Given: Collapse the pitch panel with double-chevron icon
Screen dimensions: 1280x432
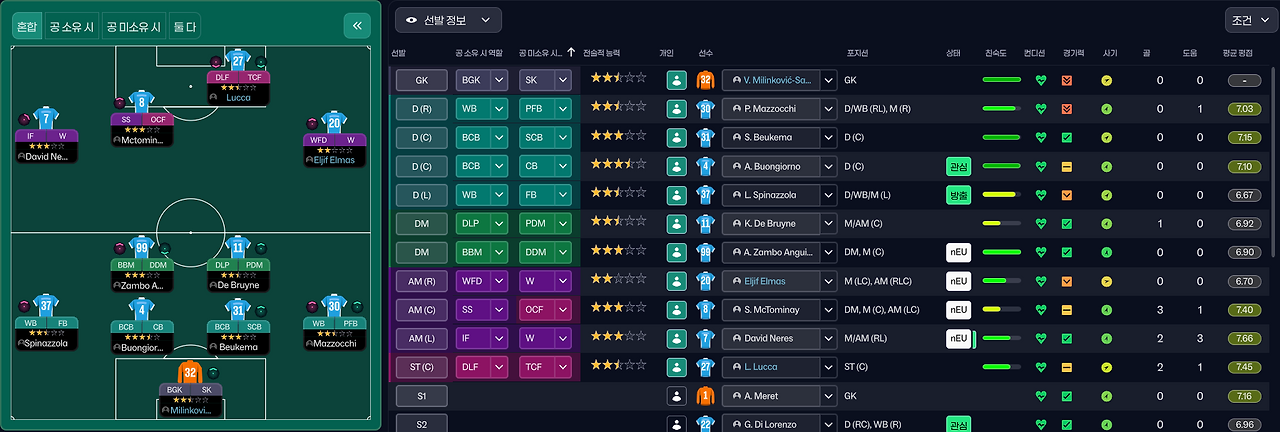Looking at the screenshot, I should pos(357,26).
